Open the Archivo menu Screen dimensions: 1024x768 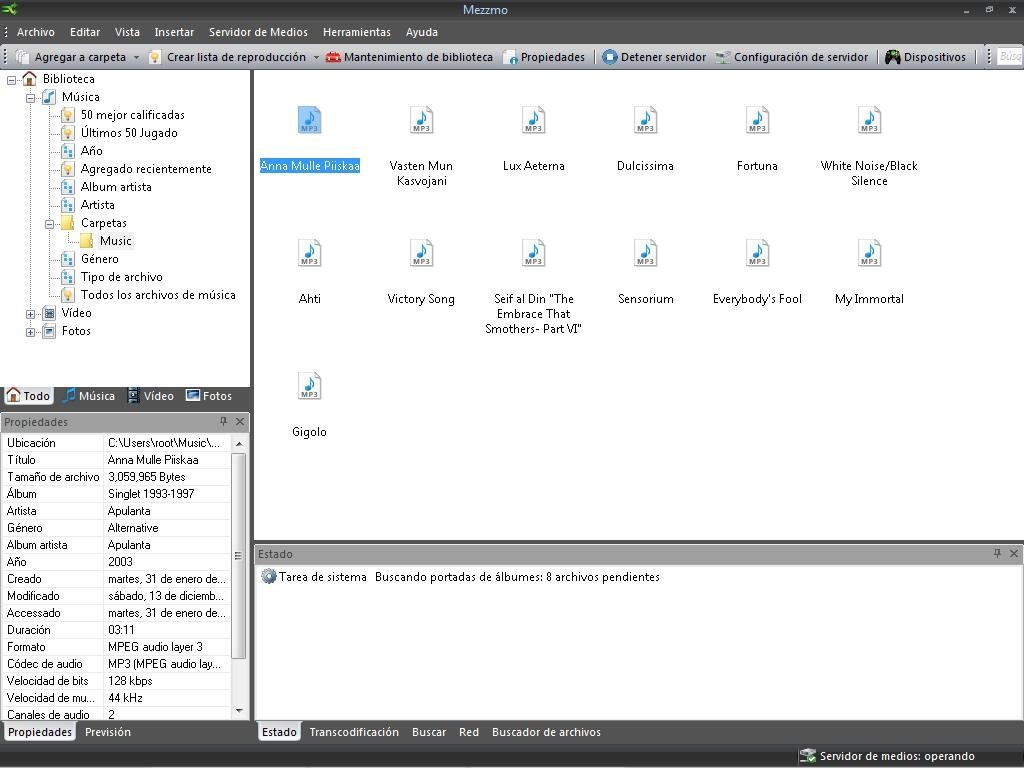pos(36,32)
